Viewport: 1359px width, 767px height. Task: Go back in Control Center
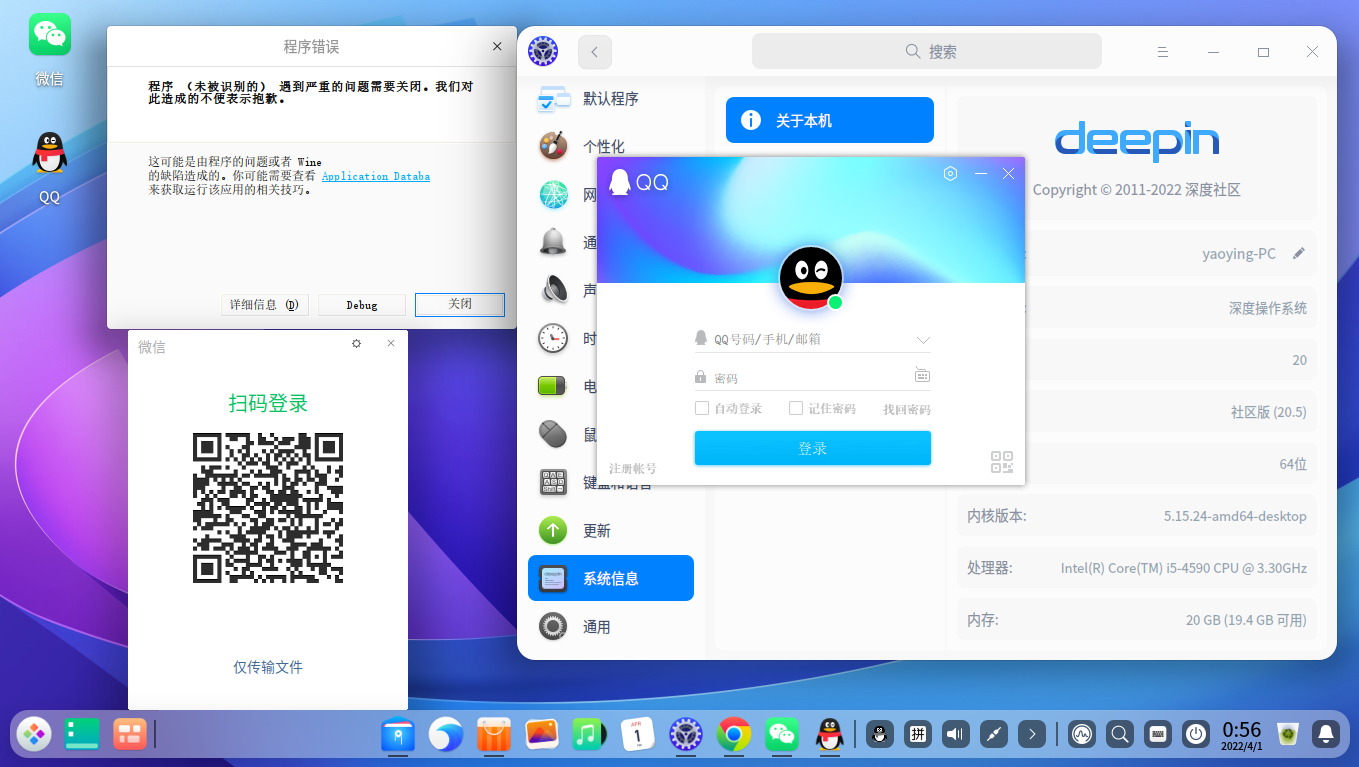coord(595,52)
